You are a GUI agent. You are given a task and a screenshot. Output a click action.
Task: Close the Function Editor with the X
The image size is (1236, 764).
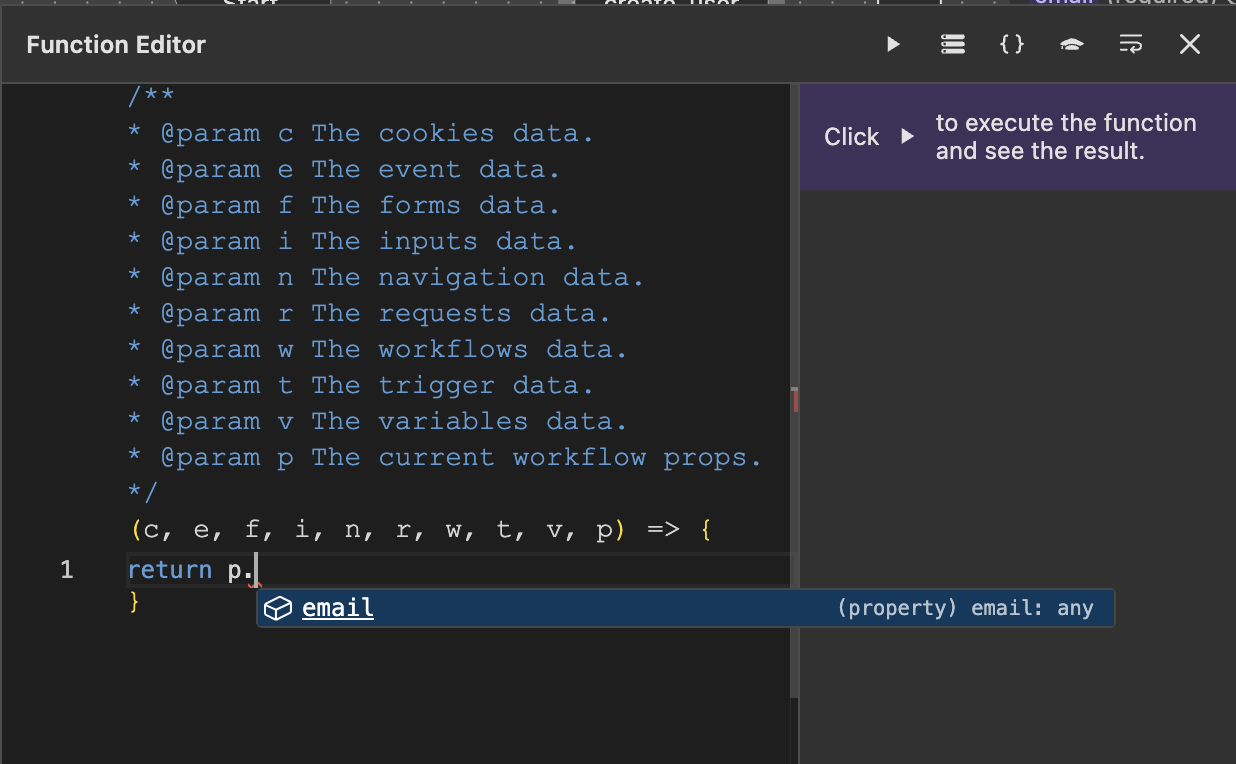click(1189, 44)
